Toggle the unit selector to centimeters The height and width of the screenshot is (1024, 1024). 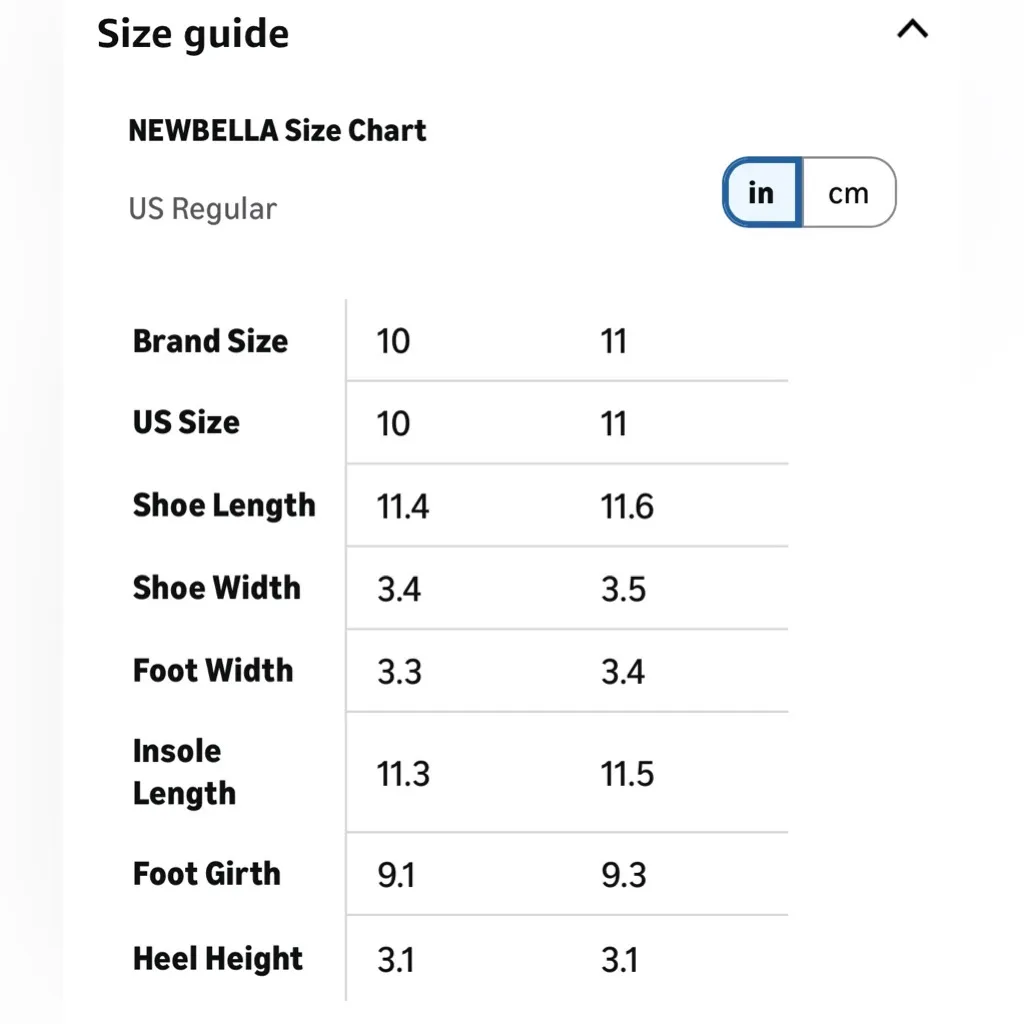849,192
